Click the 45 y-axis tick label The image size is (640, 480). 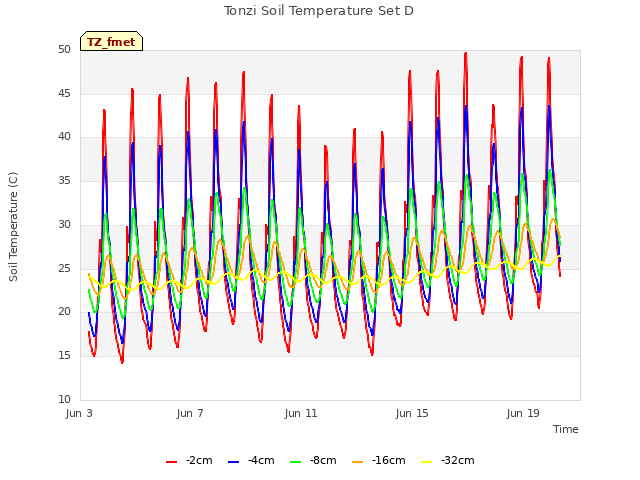[64, 93]
